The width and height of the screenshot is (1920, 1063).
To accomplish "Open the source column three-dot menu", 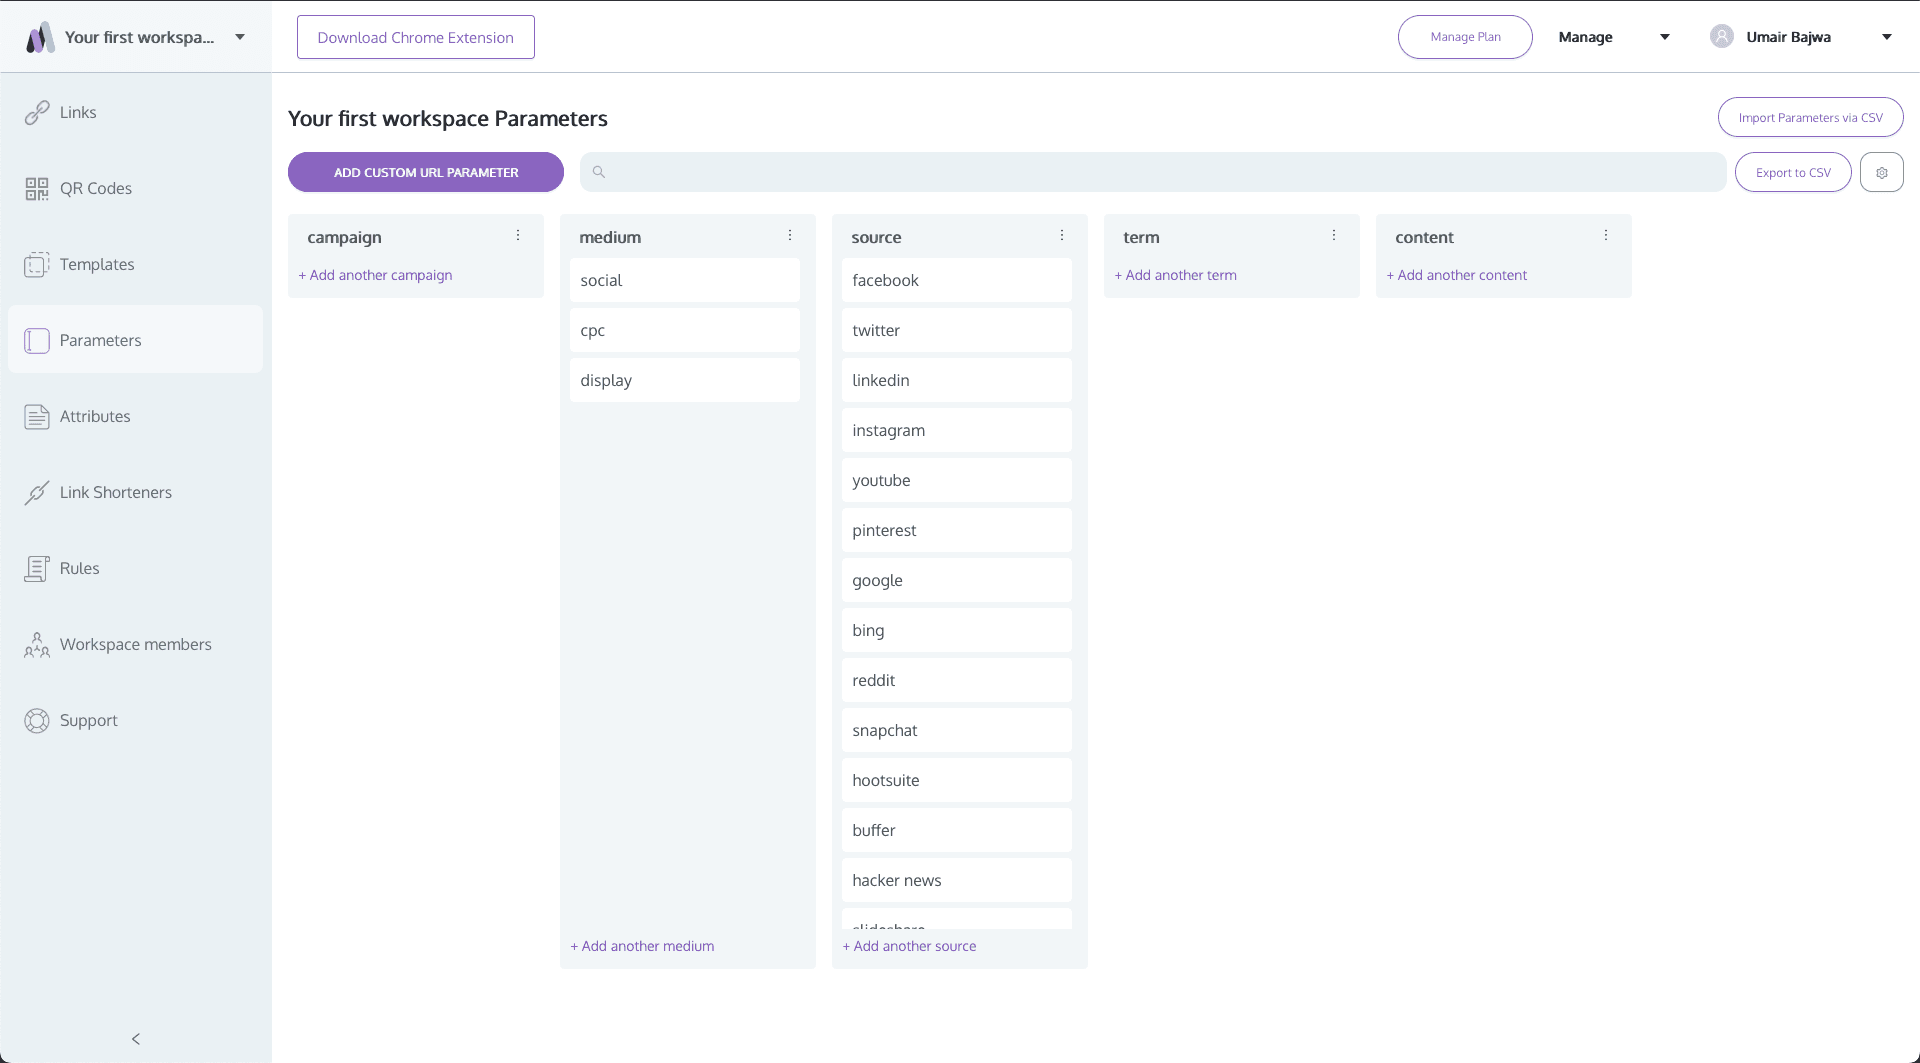I will tap(1062, 235).
